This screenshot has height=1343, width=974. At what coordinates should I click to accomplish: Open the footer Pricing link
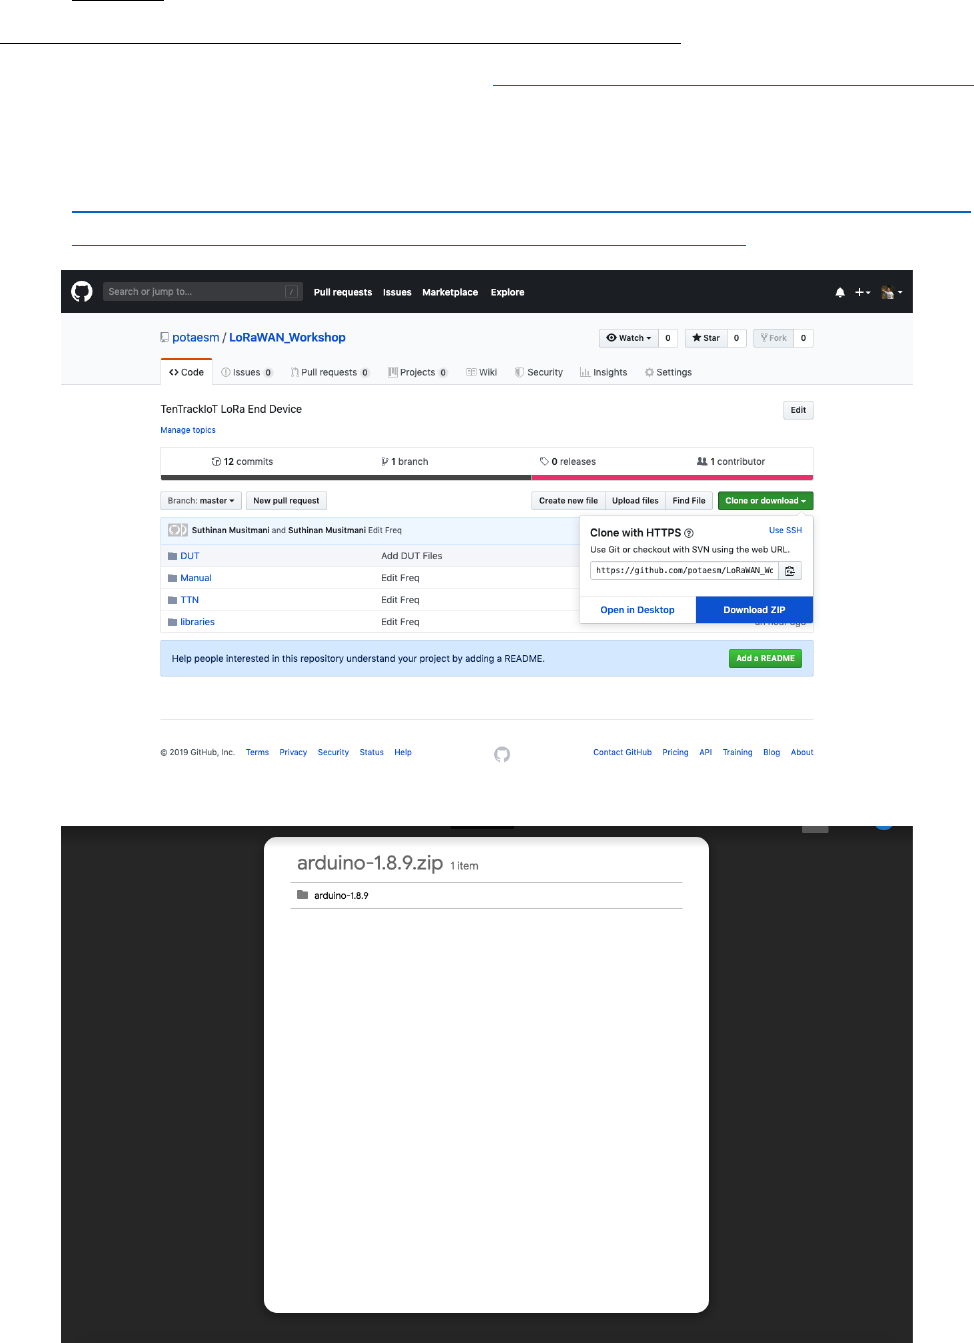[675, 752]
